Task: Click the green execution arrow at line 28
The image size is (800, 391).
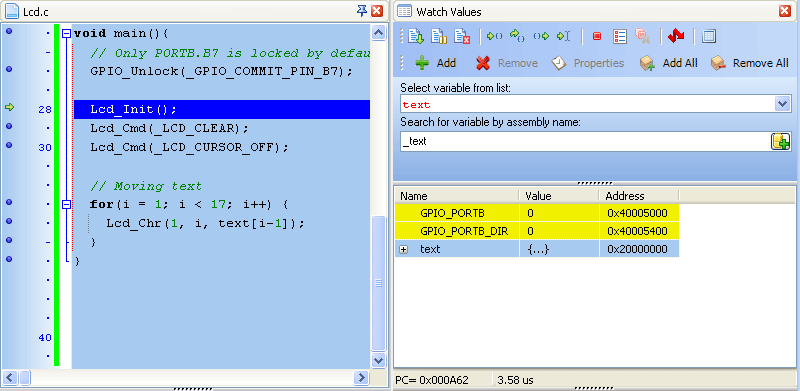Action: click(x=9, y=107)
